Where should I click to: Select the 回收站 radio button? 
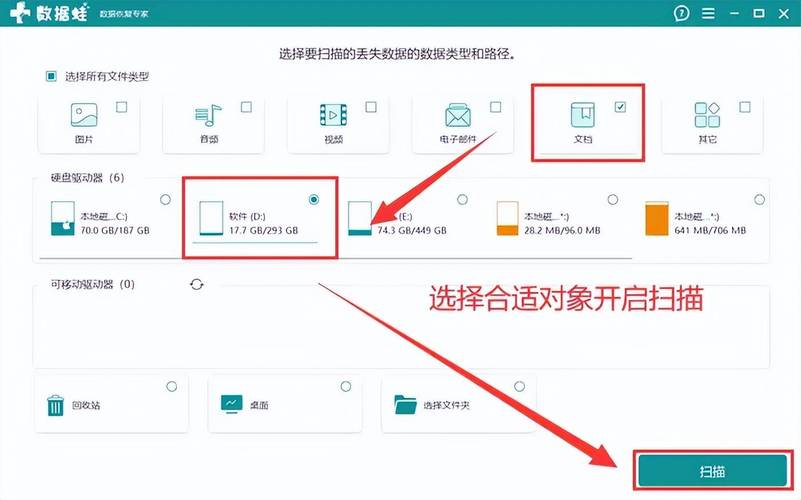(x=172, y=387)
